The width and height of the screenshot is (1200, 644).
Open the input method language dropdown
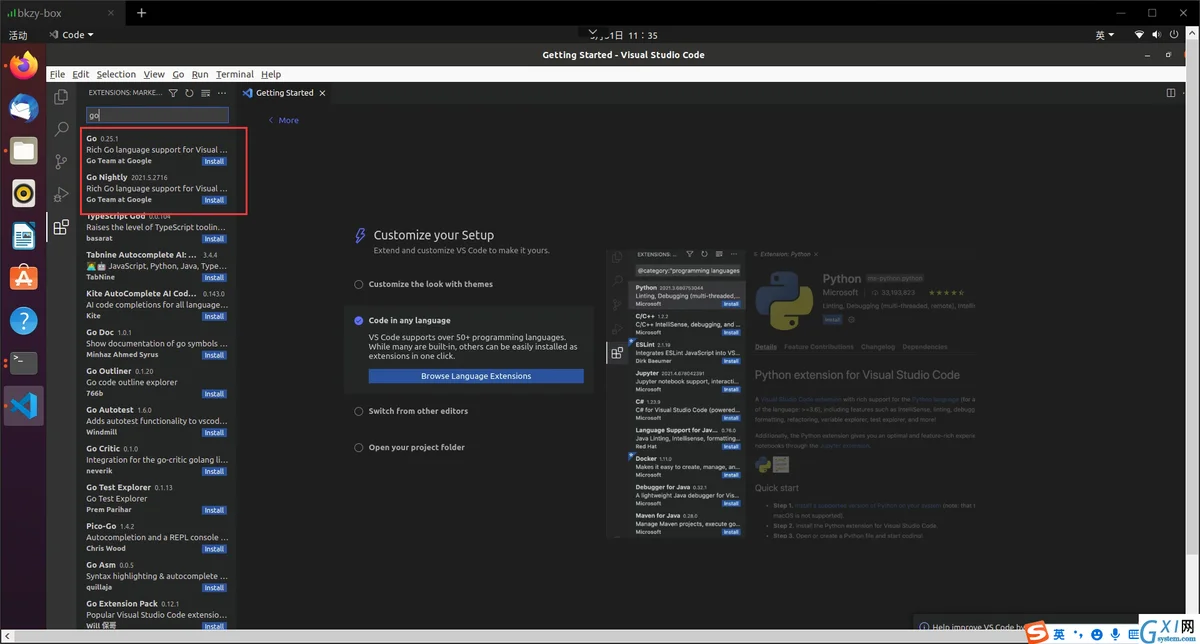pos(1105,34)
